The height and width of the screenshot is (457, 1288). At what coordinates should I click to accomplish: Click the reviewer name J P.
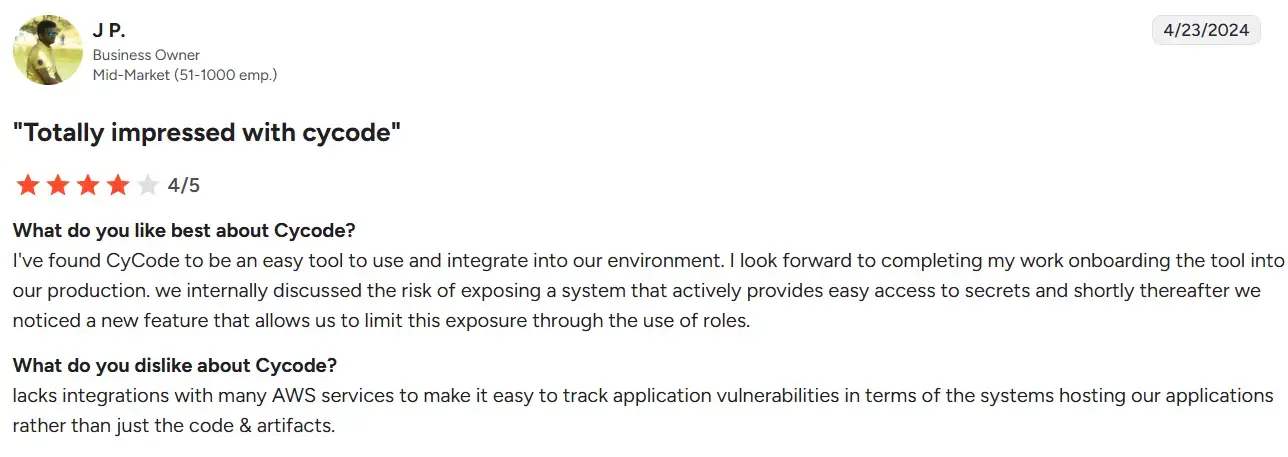(x=109, y=30)
